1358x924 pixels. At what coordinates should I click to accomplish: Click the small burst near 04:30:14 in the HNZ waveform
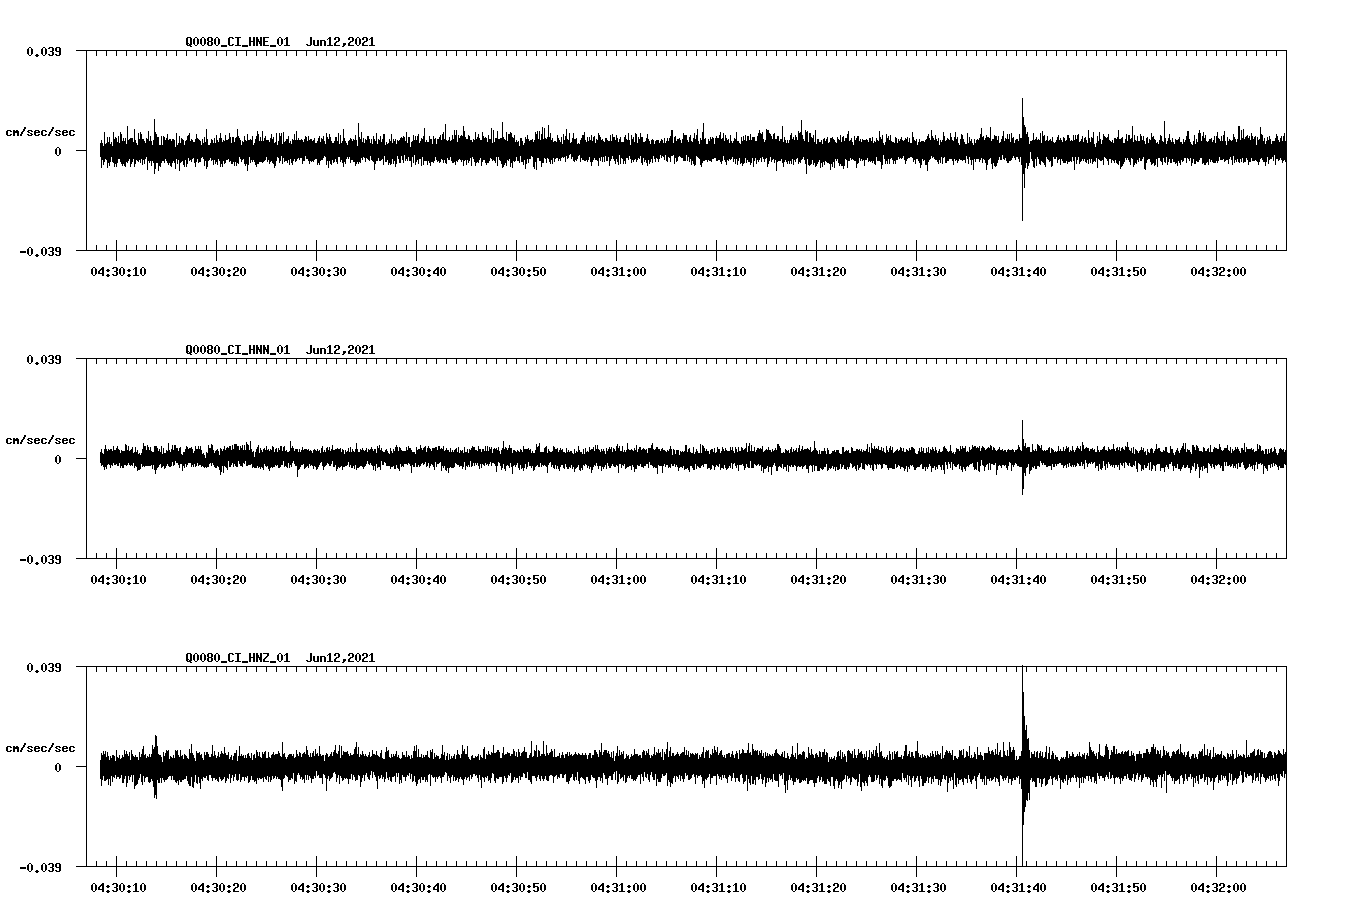[x=155, y=766]
